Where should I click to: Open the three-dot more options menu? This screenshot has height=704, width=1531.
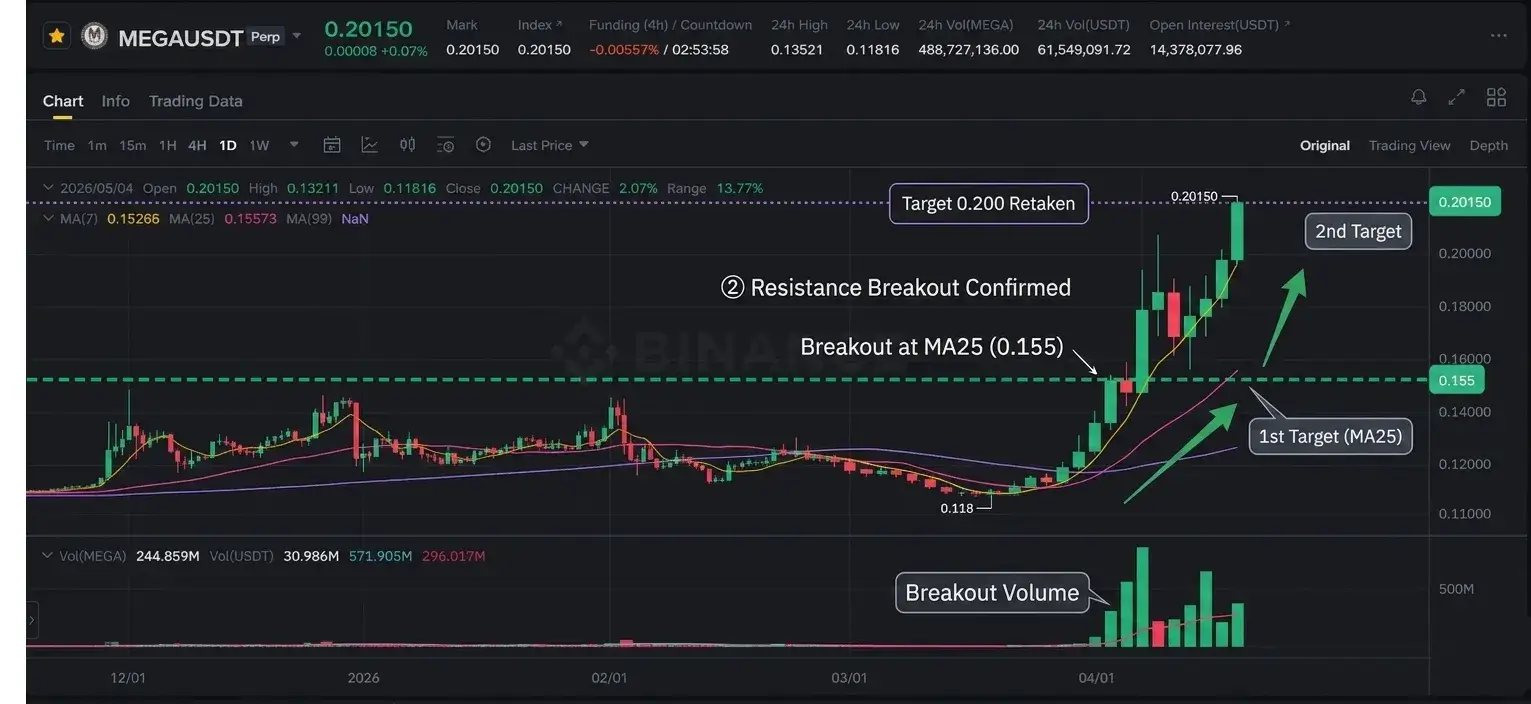coord(1498,36)
